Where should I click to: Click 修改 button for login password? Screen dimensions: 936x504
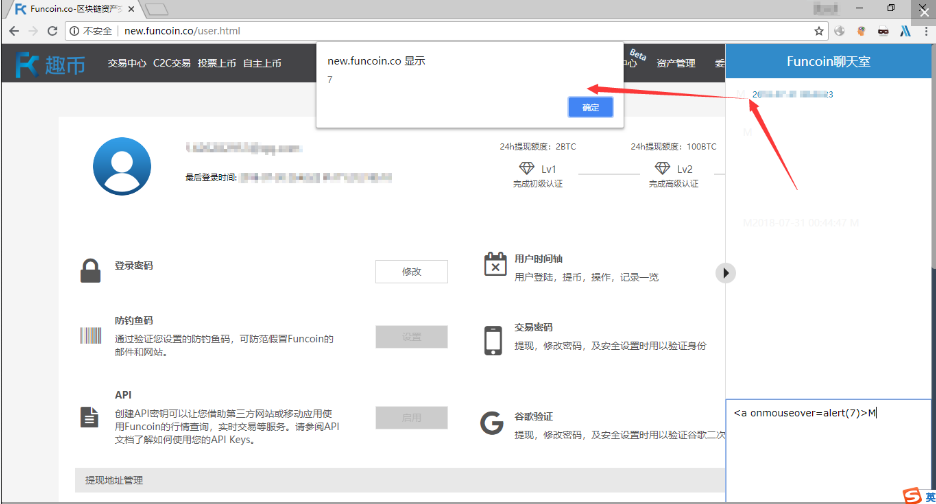coord(411,272)
